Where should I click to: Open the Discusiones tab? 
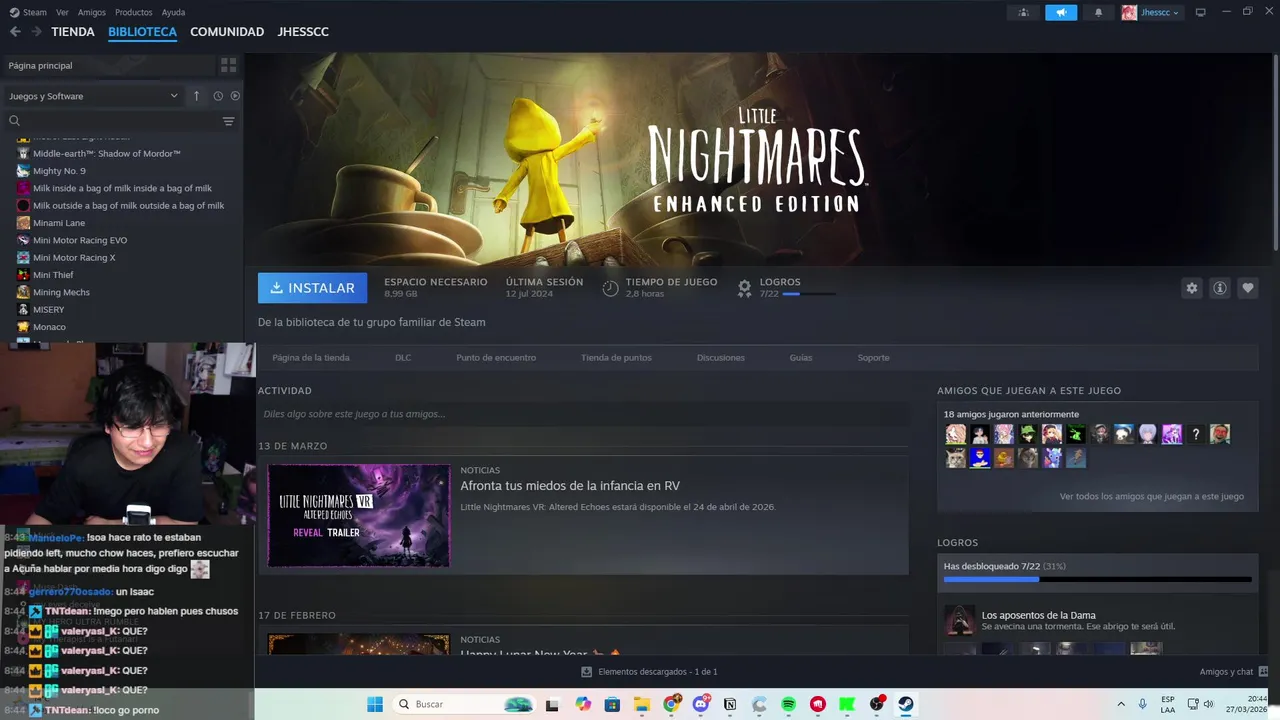pyautogui.click(x=721, y=357)
